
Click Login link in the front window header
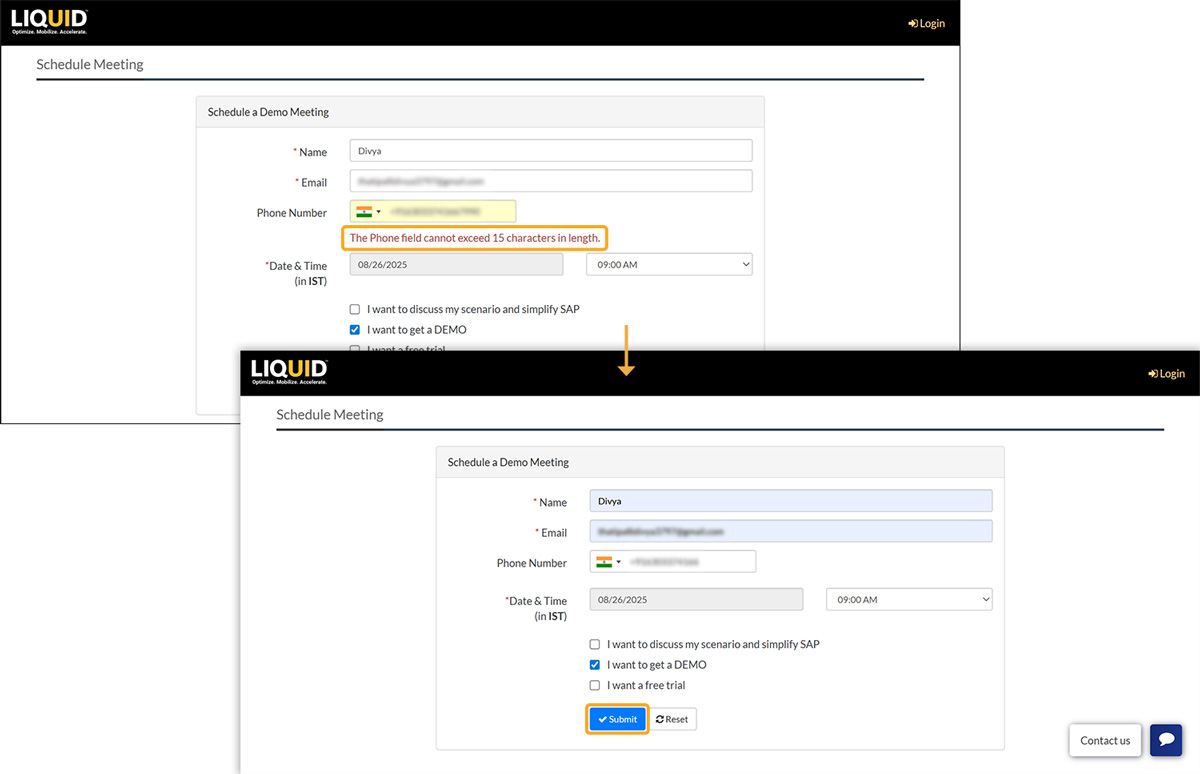click(1166, 373)
